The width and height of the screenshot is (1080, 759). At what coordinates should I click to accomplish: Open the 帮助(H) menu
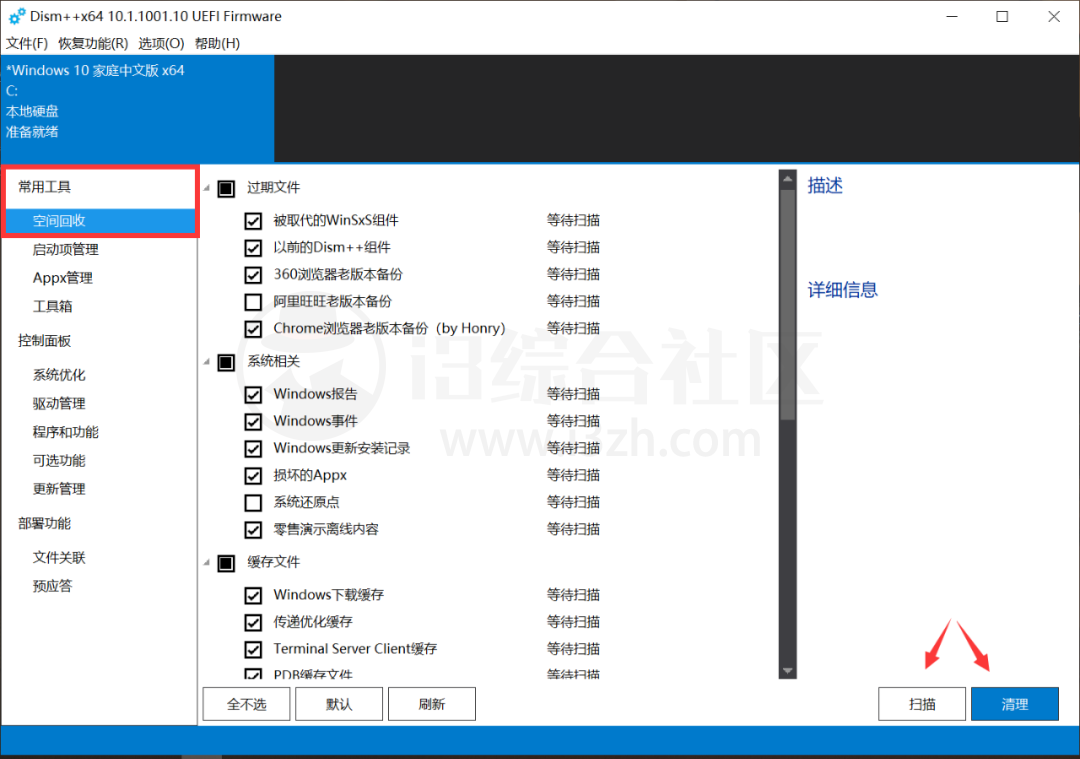pos(217,43)
